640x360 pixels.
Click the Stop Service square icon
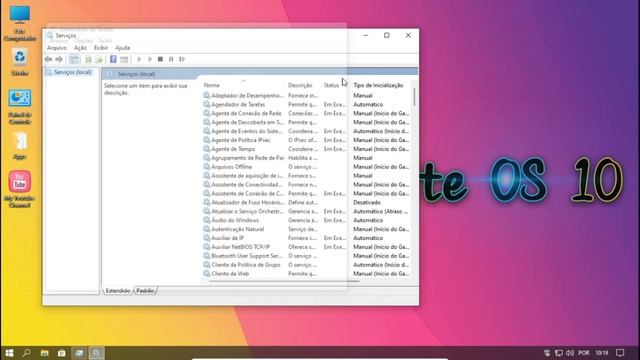click(x=160, y=59)
